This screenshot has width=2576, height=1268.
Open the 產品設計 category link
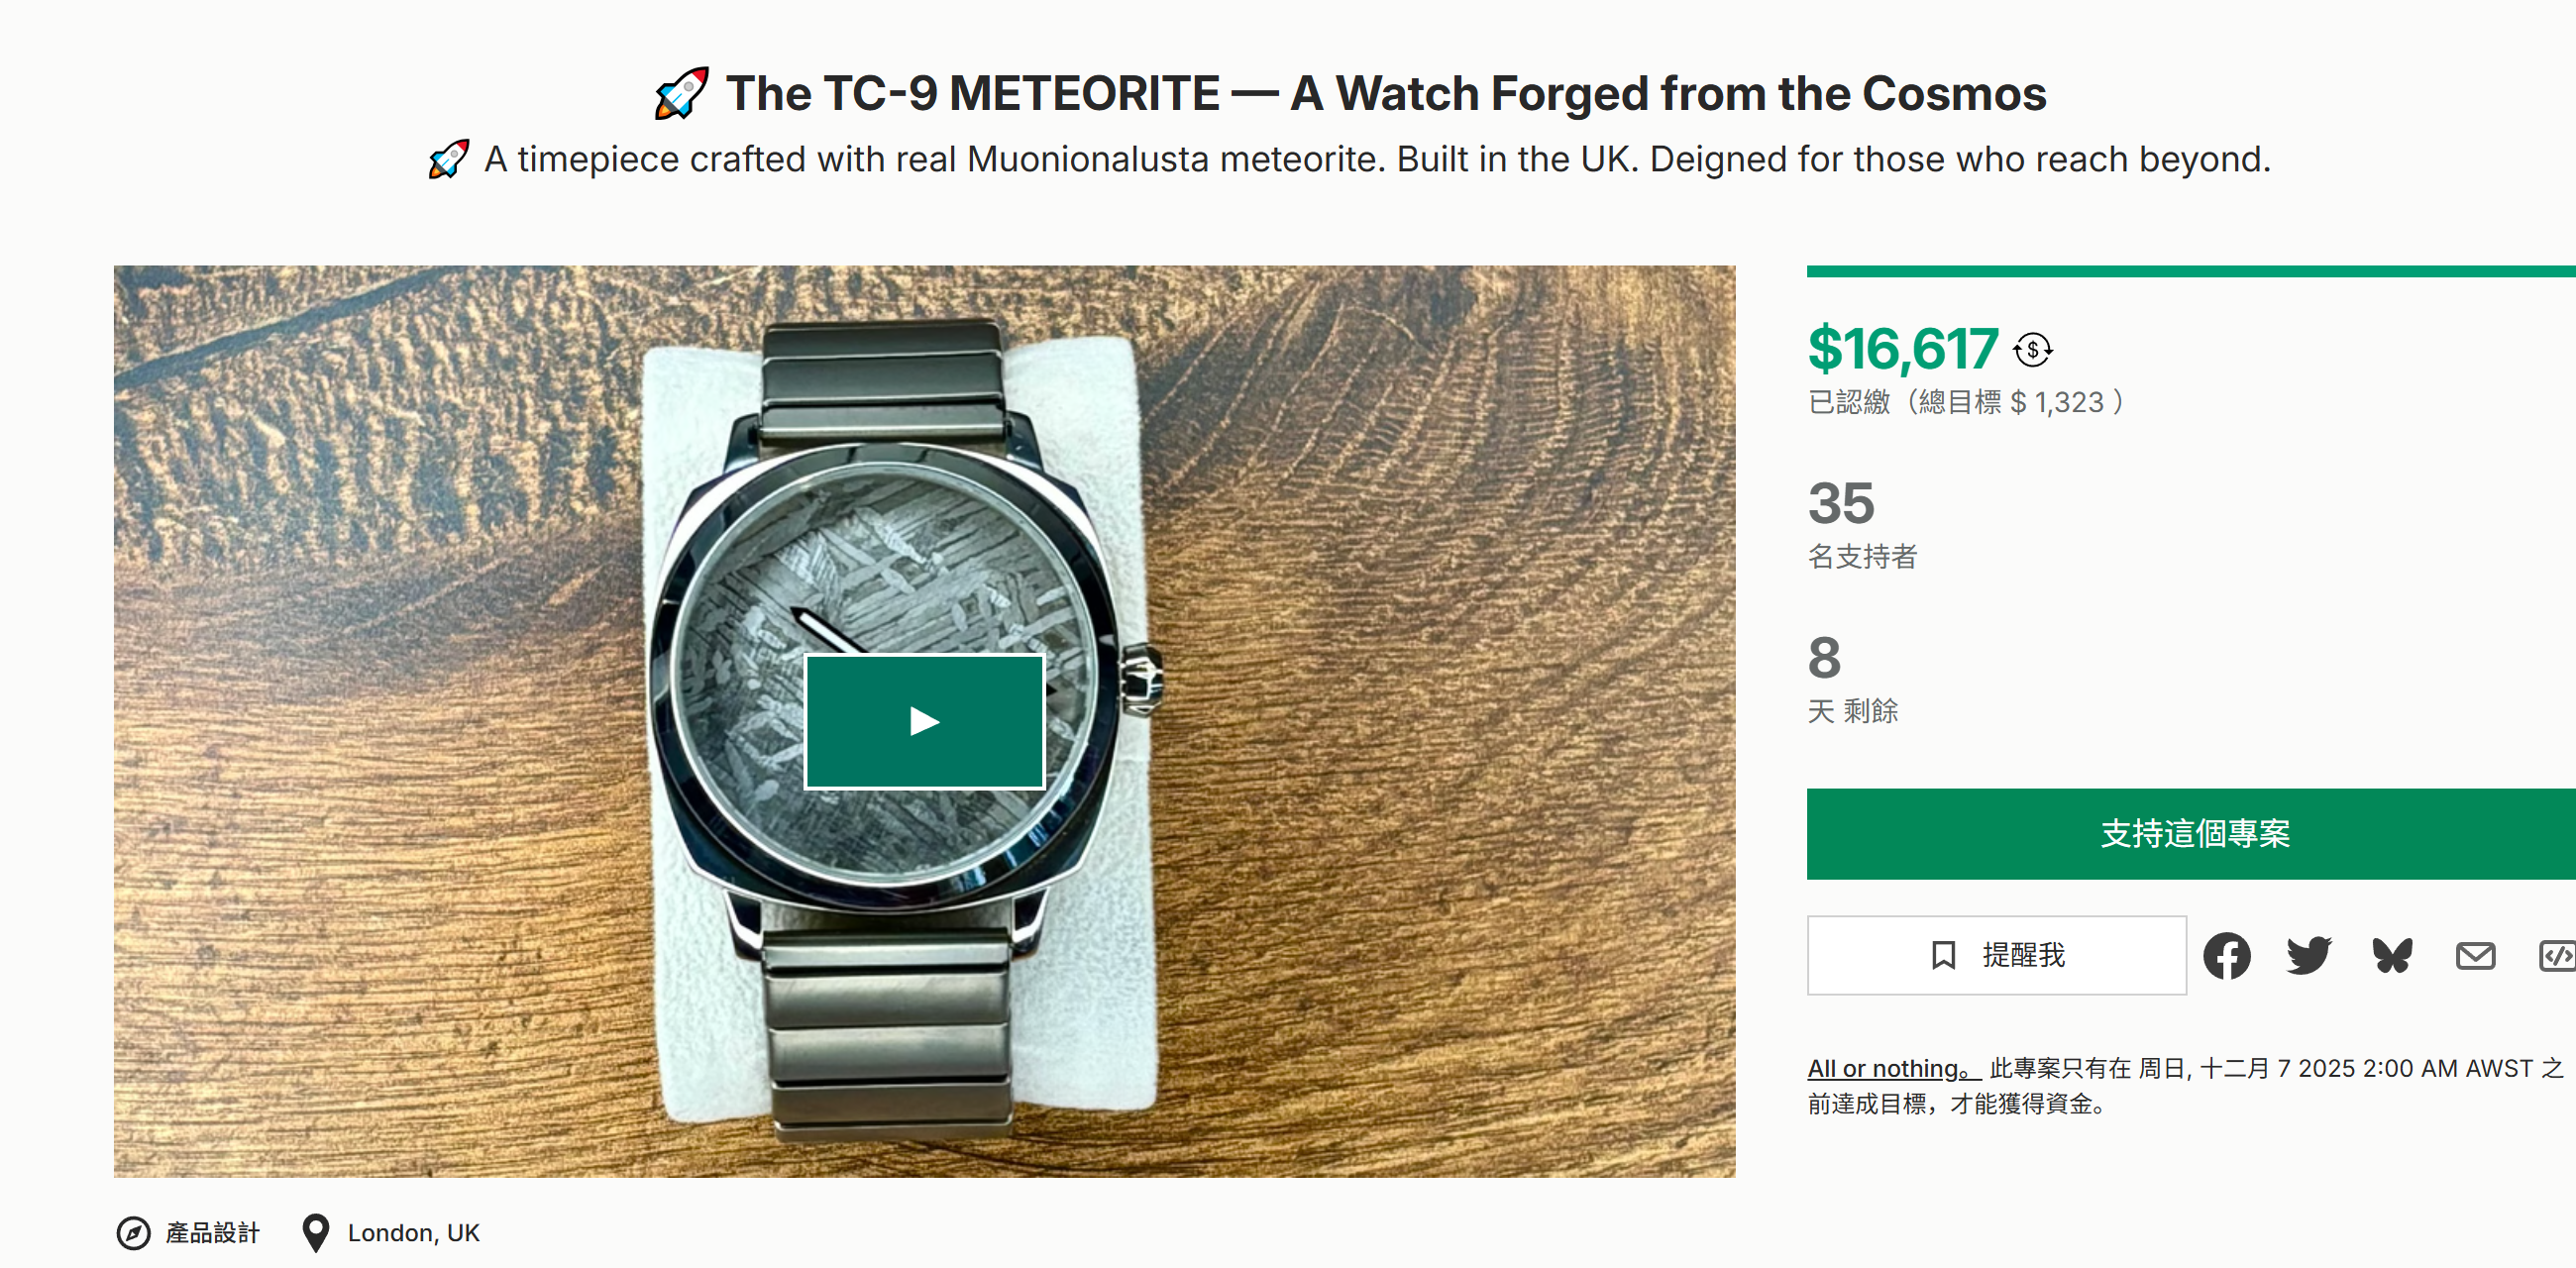click(212, 1233)
